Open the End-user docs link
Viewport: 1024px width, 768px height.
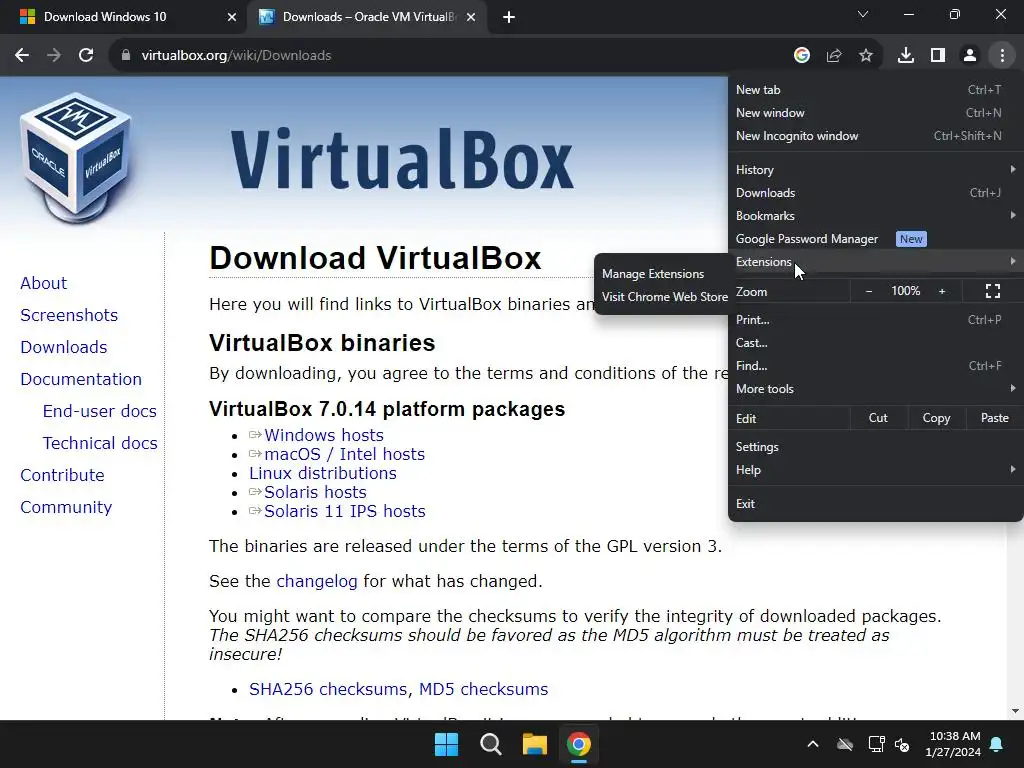tap(99, 411)
